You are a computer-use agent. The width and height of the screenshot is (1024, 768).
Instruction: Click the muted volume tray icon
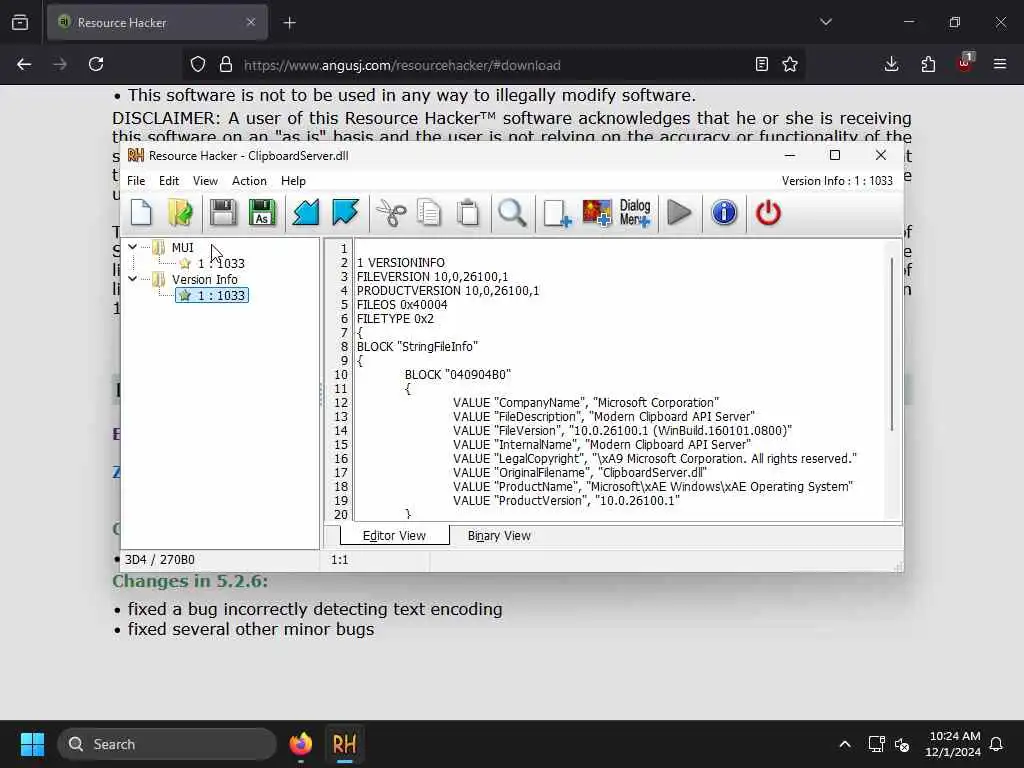(x=902, y=744)
